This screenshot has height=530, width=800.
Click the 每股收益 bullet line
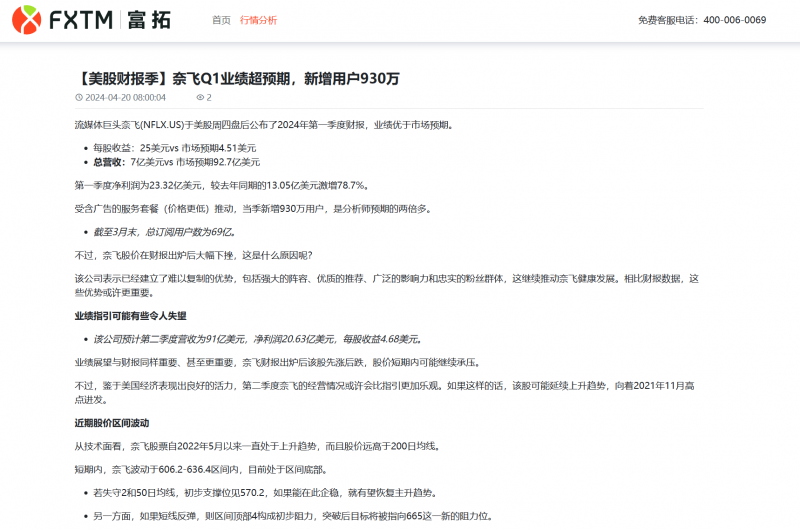coord(174,148)
